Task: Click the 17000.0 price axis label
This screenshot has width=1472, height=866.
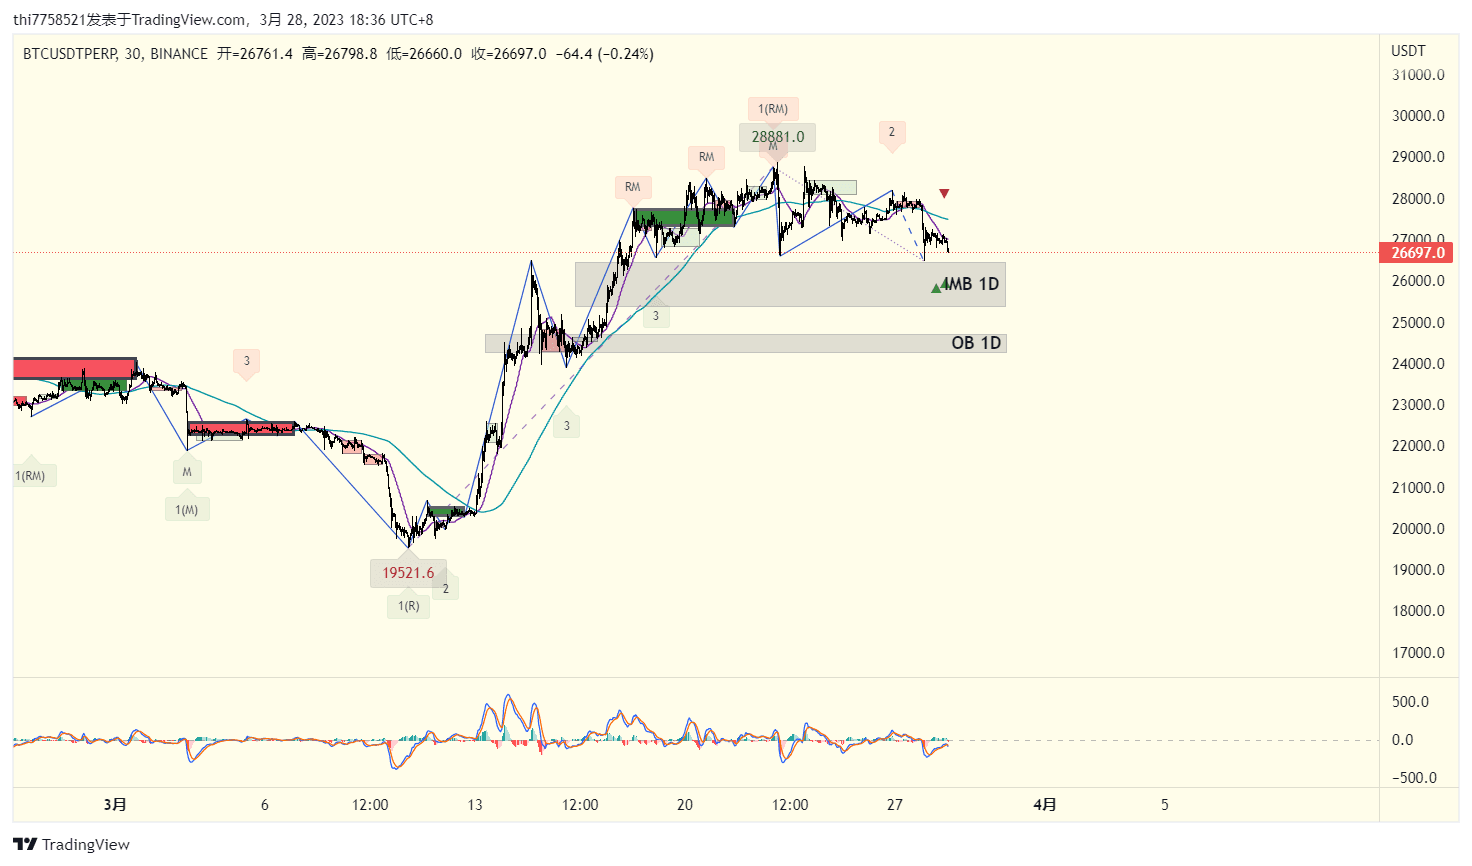Action: (x=1418, y=653)
